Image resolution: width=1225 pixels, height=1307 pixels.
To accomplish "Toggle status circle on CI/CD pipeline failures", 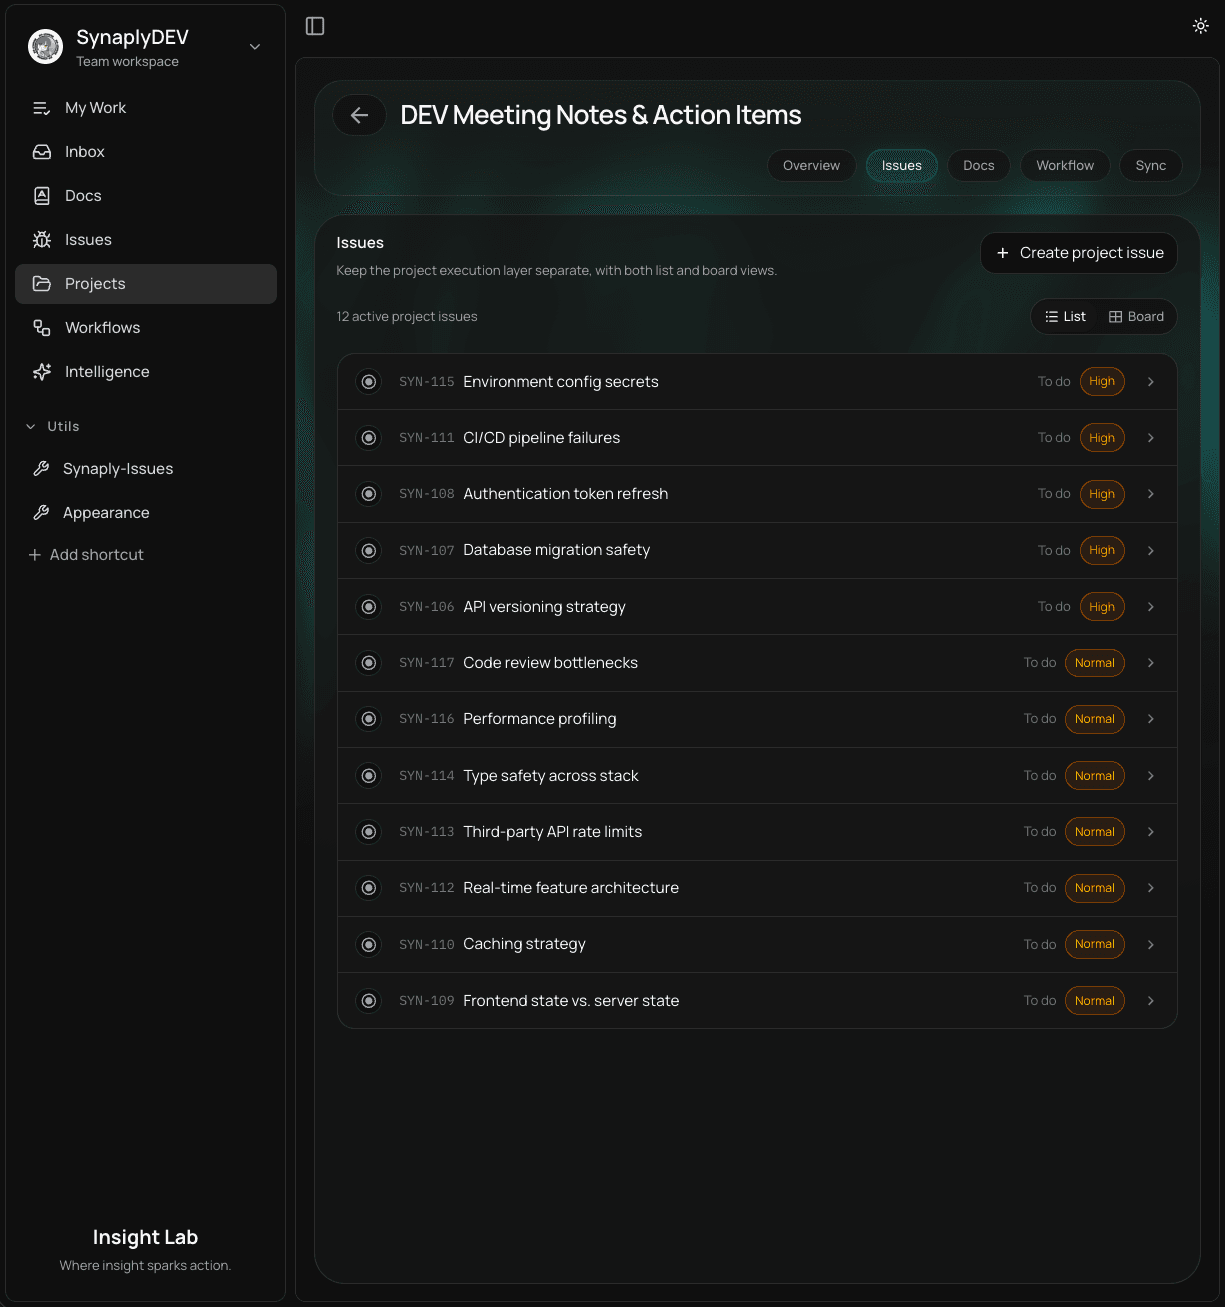I will [369, 438].
